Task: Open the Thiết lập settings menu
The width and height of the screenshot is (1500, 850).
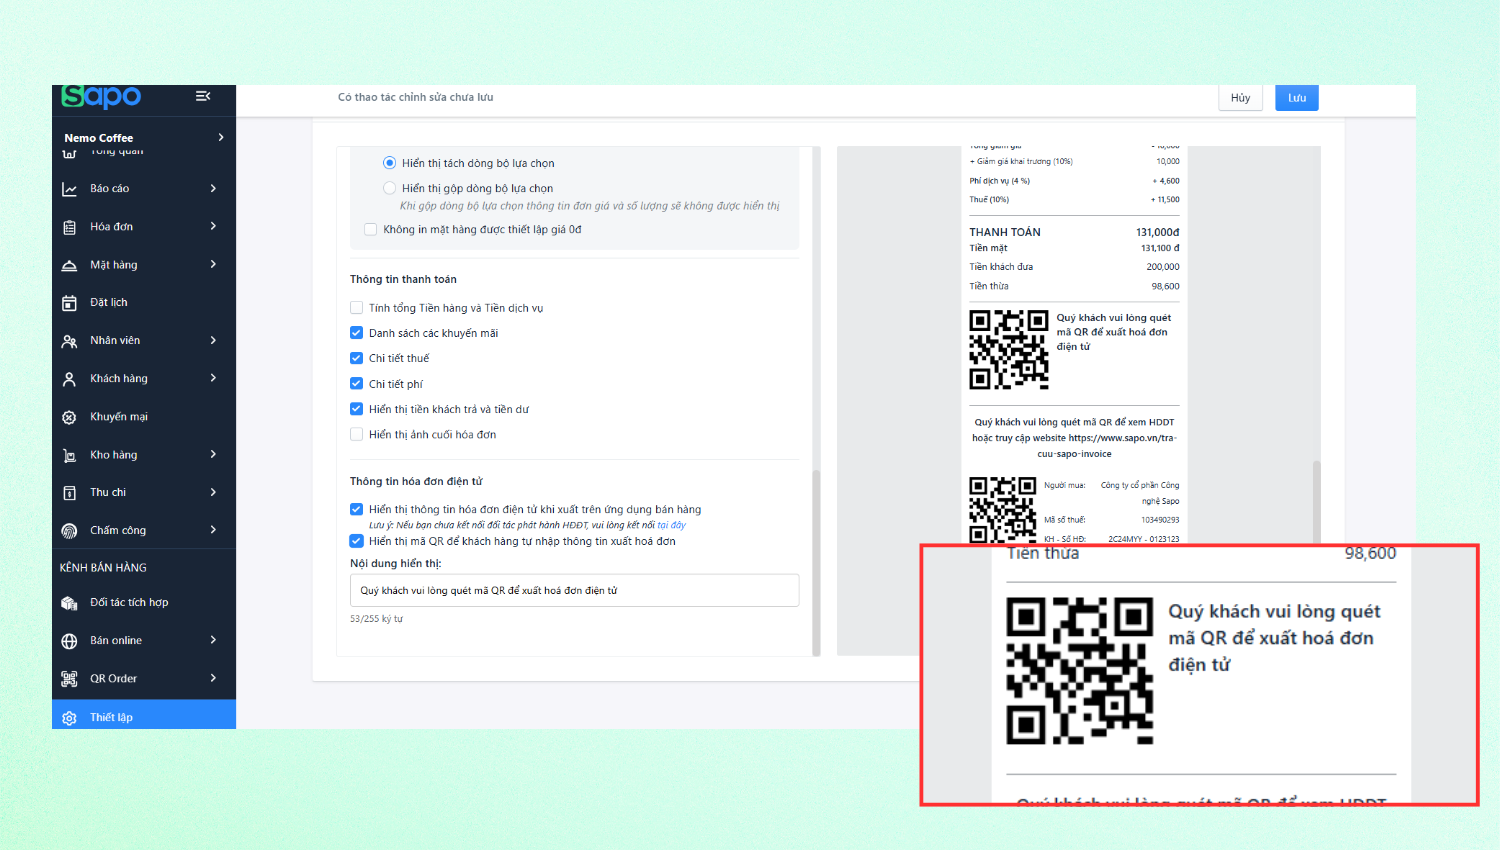Action: (x=144, y=716)
